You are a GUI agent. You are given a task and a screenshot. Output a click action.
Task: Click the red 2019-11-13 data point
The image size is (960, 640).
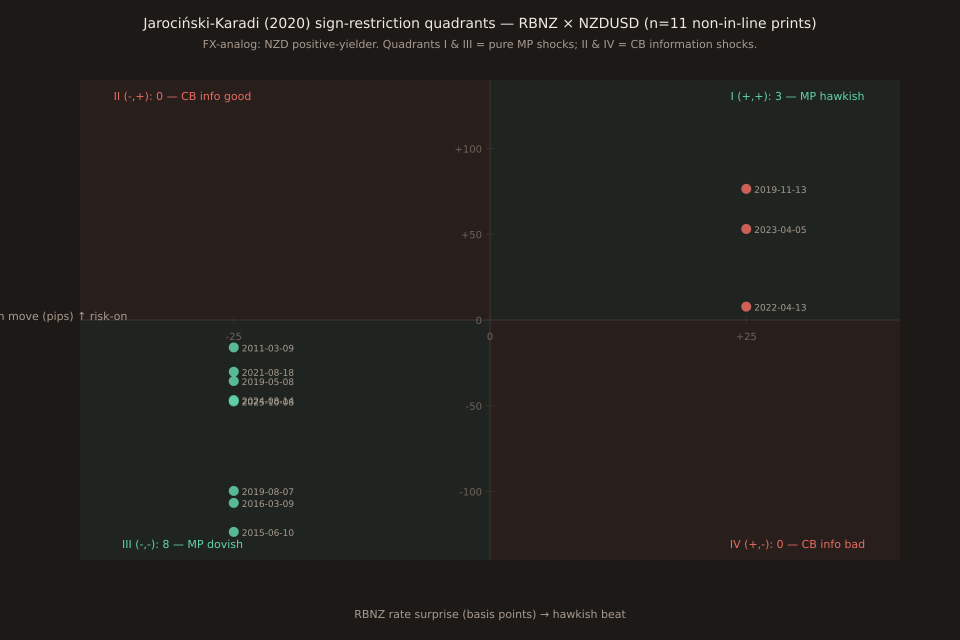pos(746,189)
